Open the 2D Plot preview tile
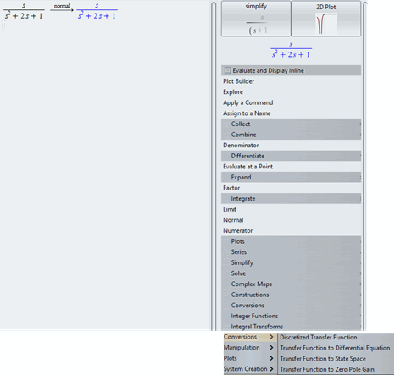 tap(326, 19)
